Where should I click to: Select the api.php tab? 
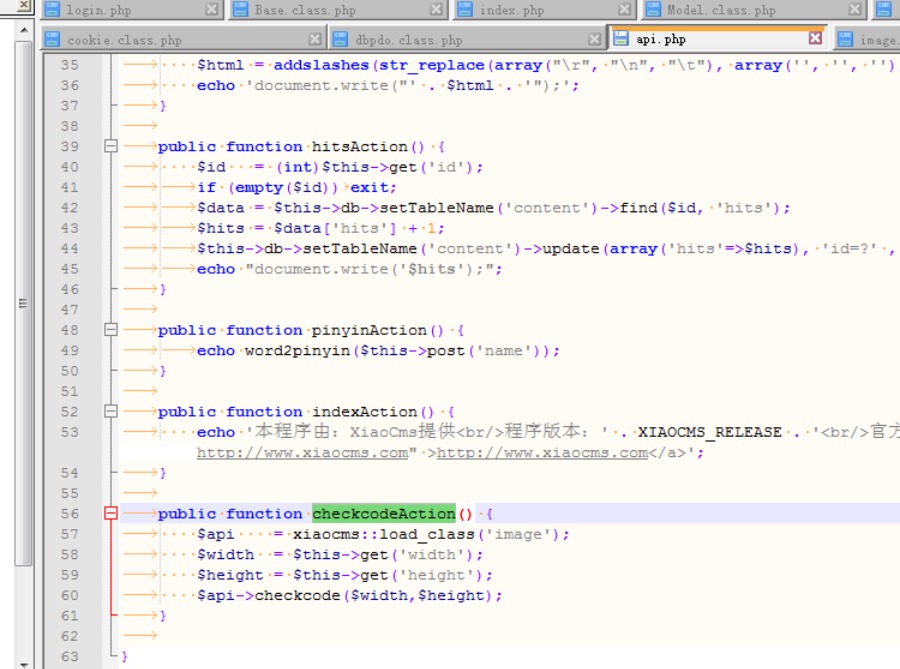tap(717, 38)
